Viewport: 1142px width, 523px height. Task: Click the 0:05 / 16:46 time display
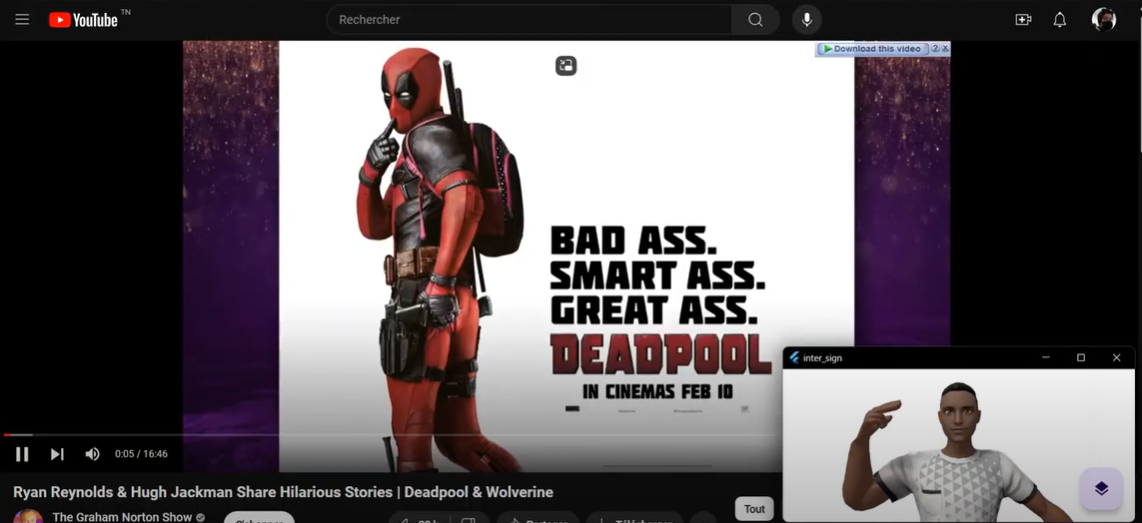click(x=141, y=454)
